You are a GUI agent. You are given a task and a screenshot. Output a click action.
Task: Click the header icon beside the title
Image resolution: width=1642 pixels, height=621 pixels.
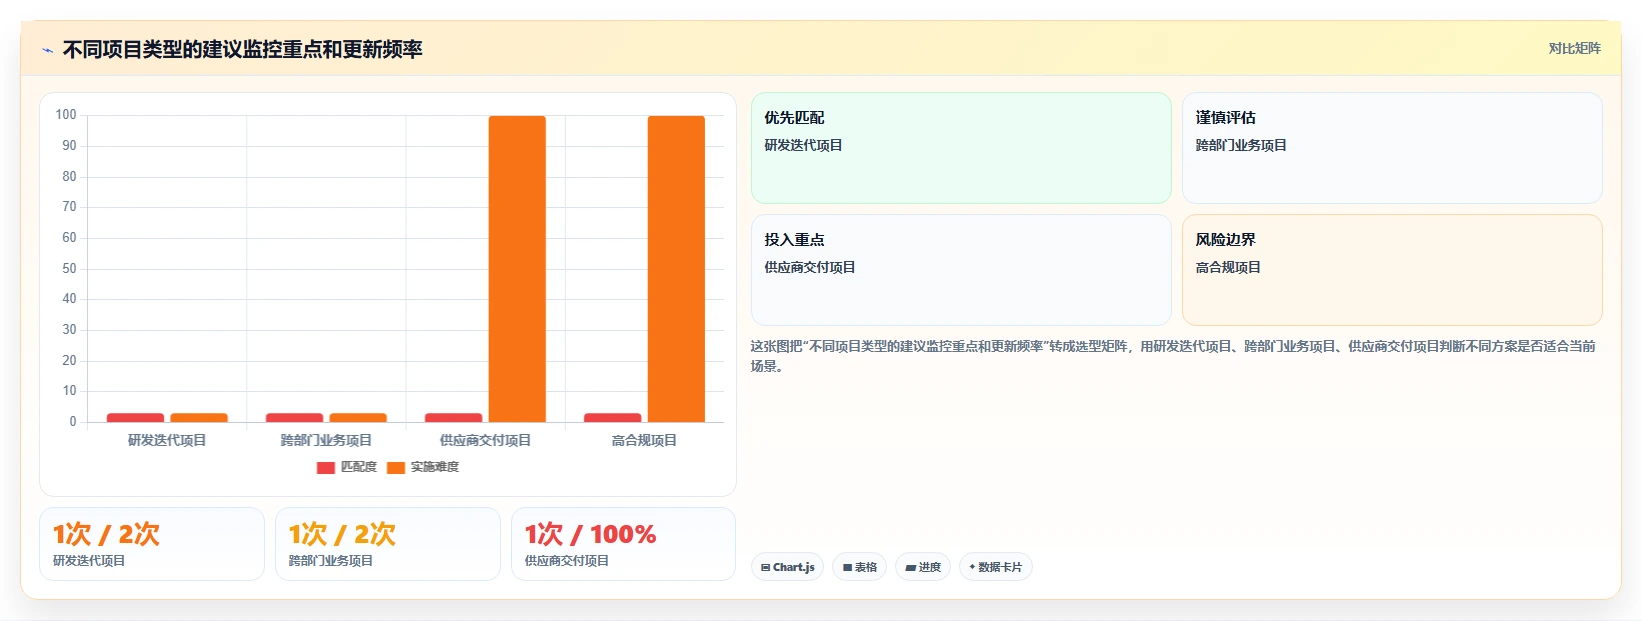pos(47,50)
